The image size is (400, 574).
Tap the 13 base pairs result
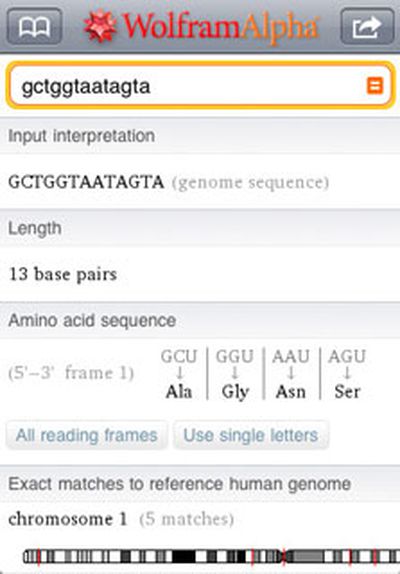(x=63, y=274)
